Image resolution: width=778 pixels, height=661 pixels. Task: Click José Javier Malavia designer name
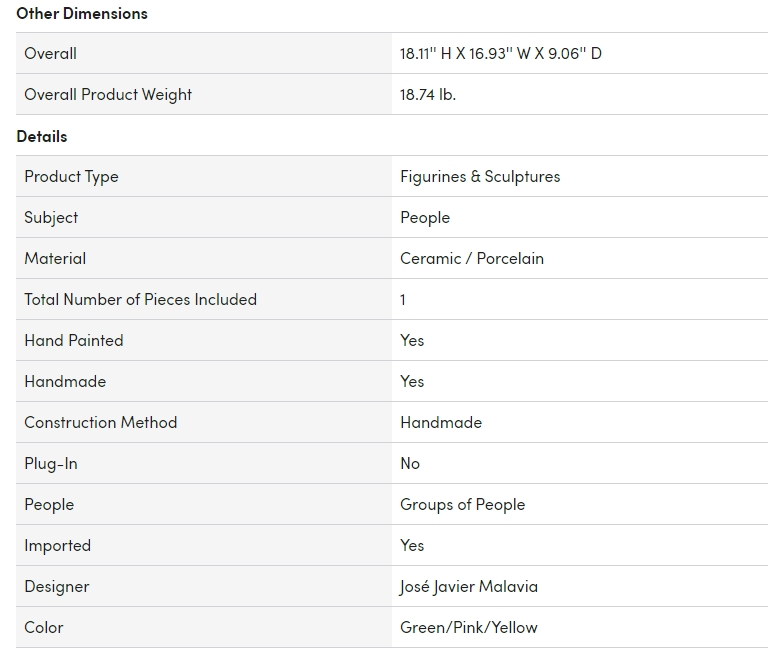[469, 586]
